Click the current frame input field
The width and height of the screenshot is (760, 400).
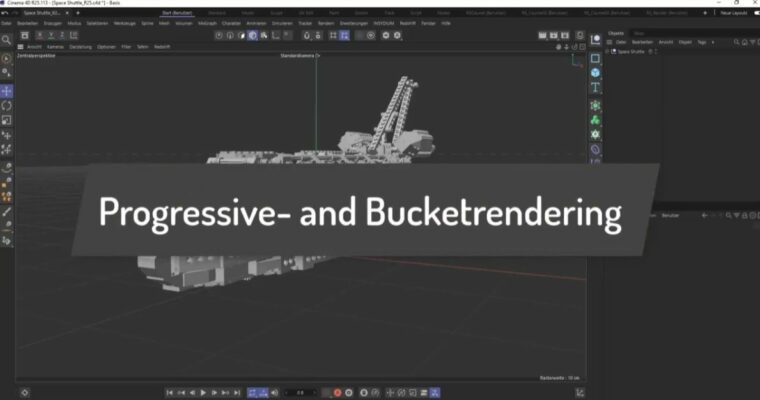tap(301, 393)
